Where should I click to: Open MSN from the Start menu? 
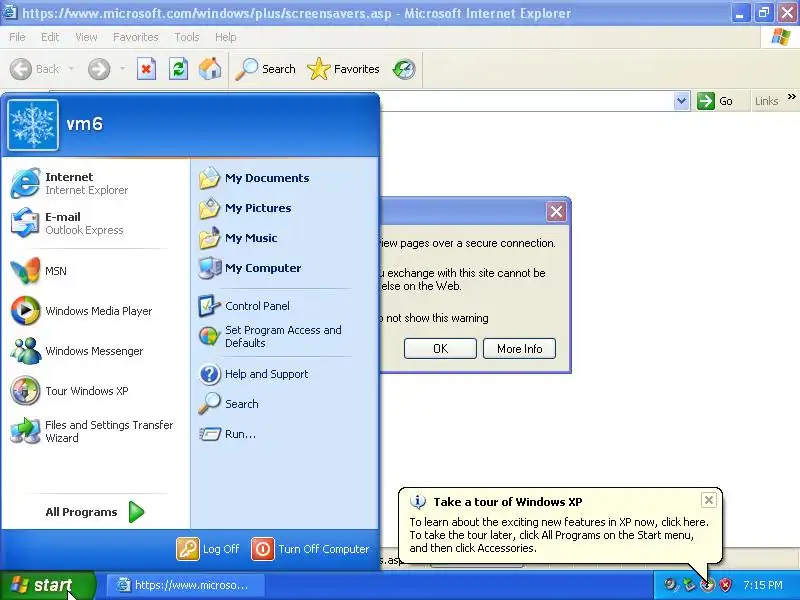click(x=95, y=271)
